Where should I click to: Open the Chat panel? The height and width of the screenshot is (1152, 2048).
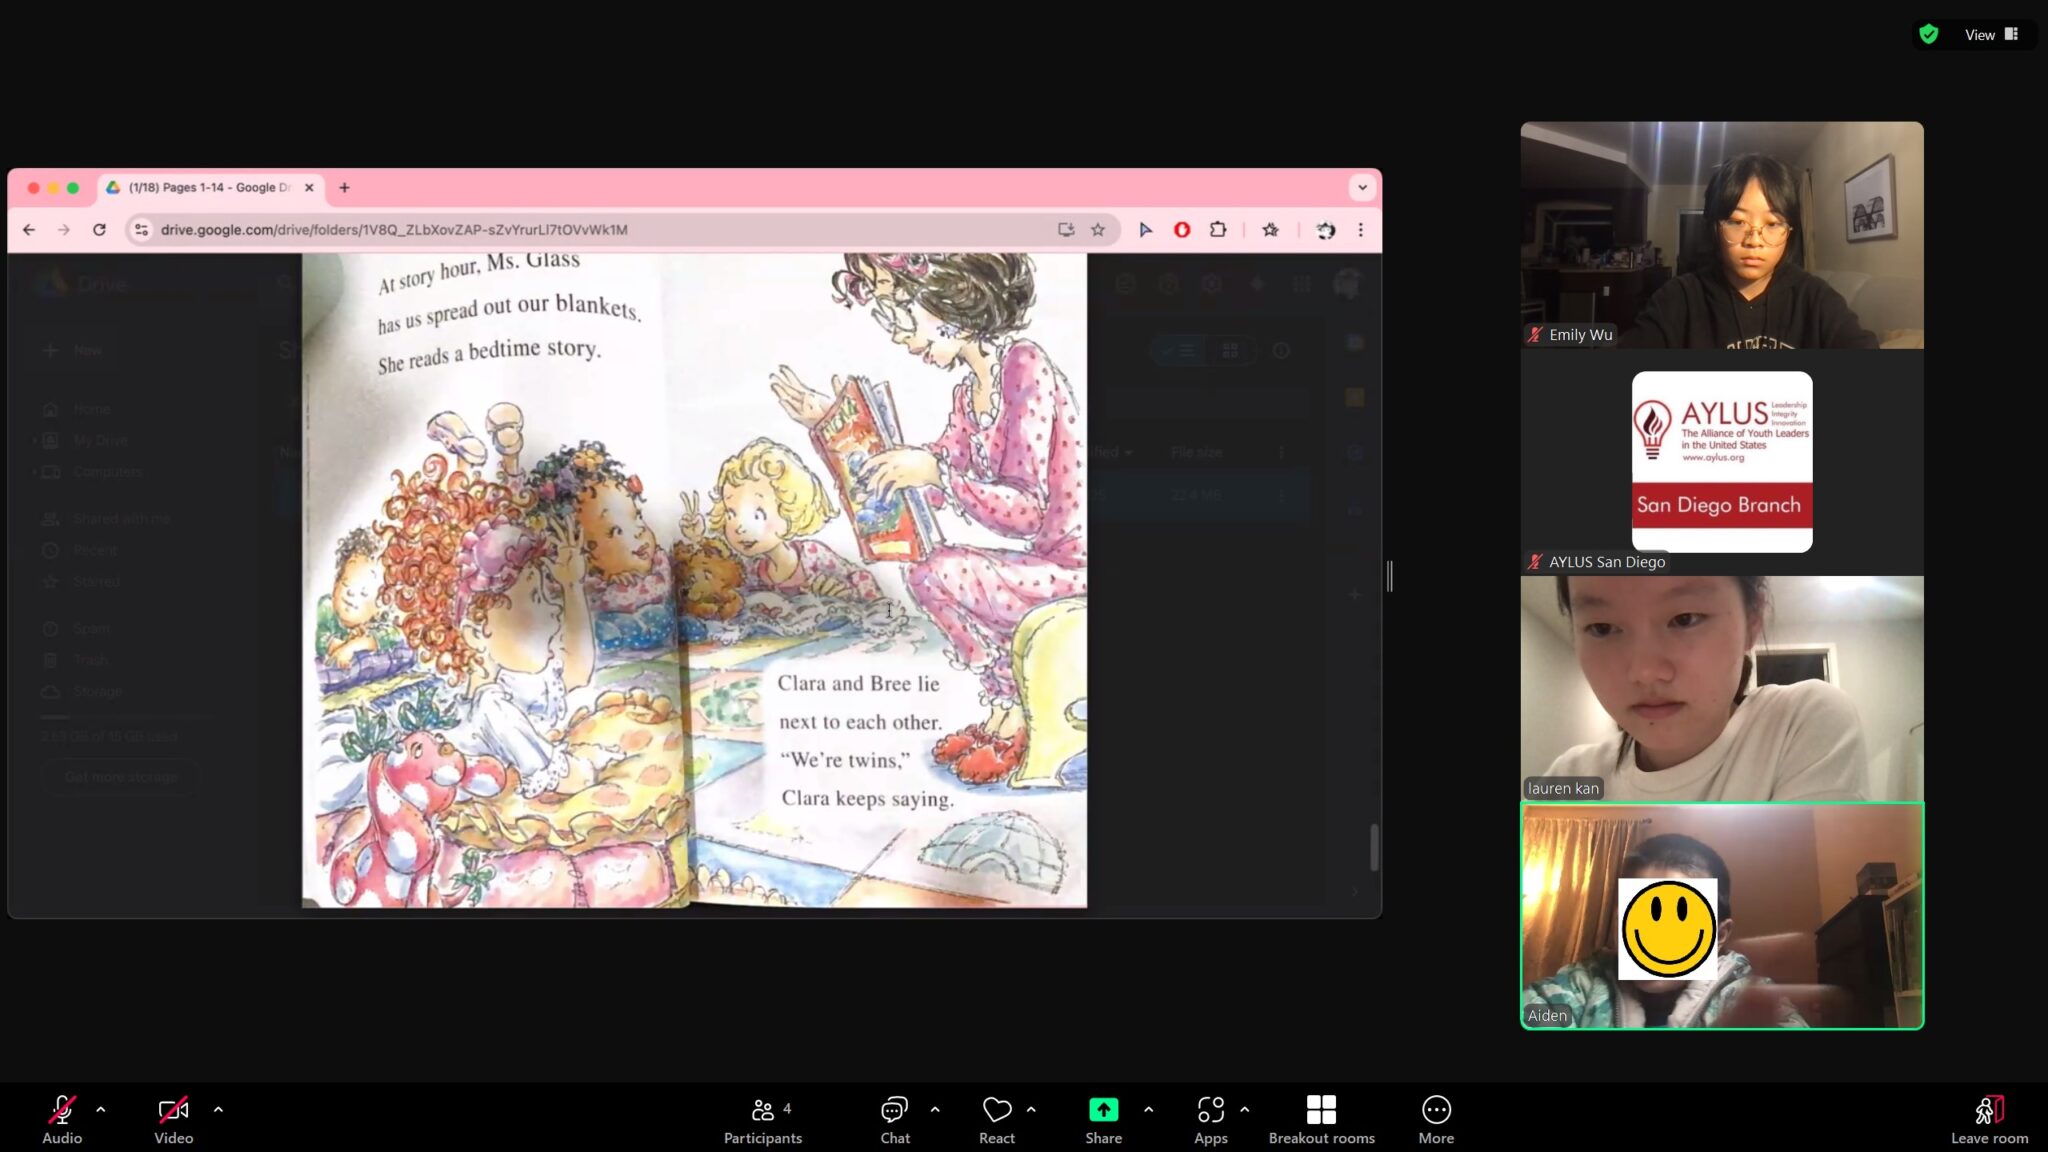click(x=895, y=1119)
